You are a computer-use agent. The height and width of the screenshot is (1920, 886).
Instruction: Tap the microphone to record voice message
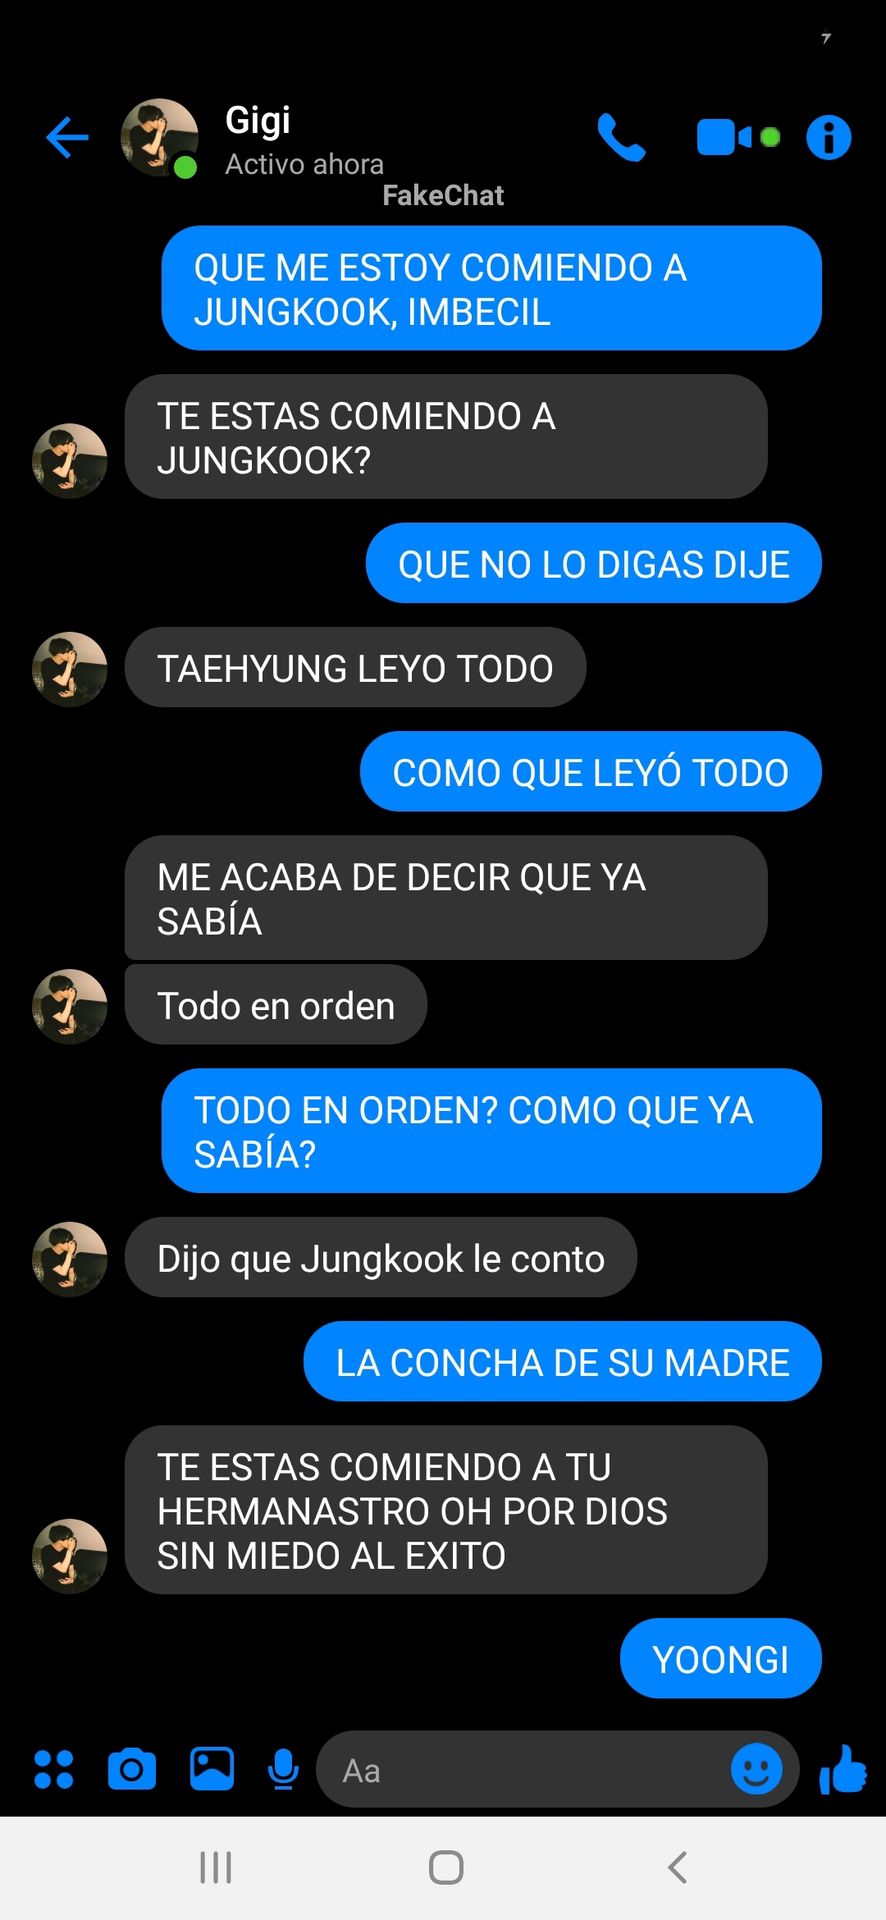(x=284, y=1769)
